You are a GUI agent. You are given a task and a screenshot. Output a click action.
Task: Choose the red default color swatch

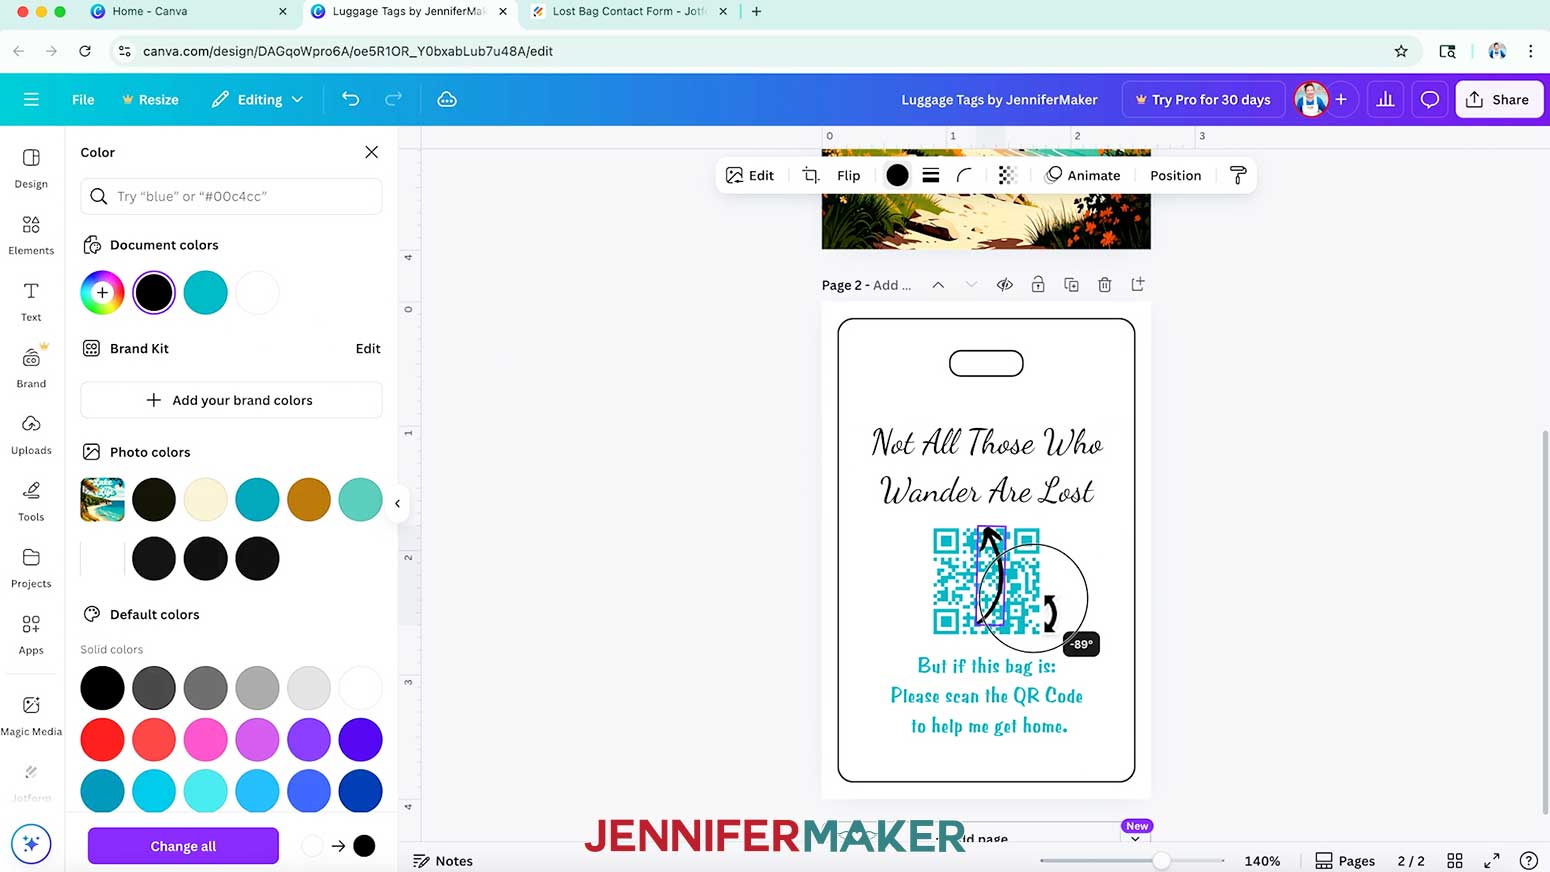102,740
